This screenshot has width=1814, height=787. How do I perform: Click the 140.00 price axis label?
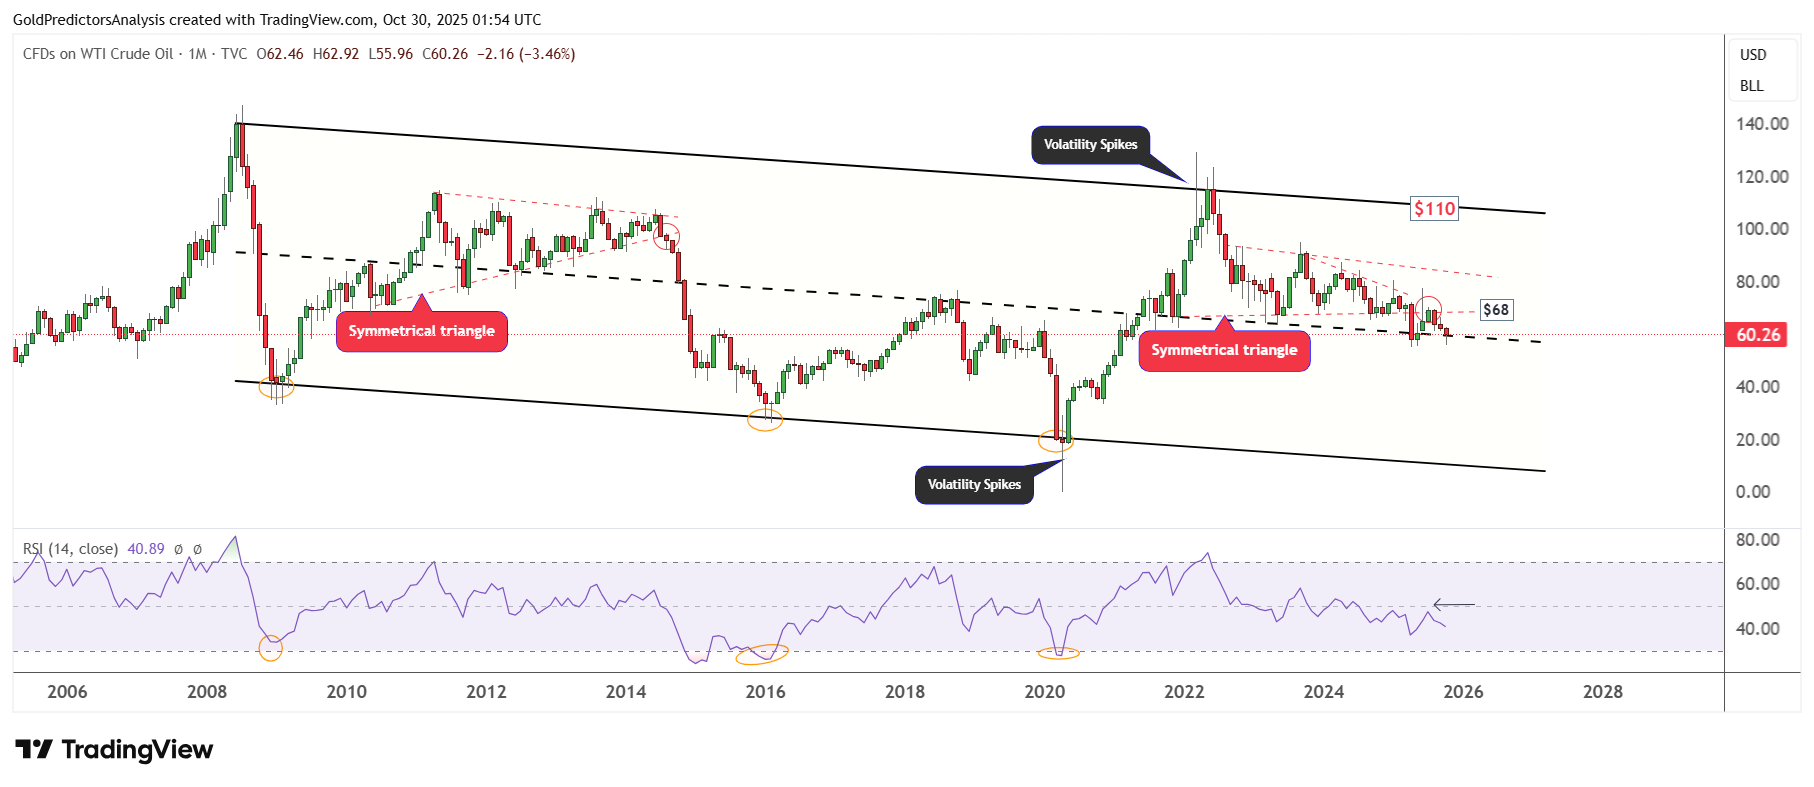1762,124
